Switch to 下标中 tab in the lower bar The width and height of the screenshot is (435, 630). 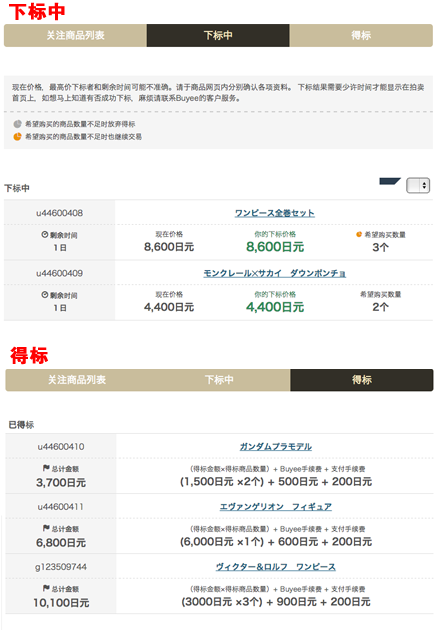(219, 380)
